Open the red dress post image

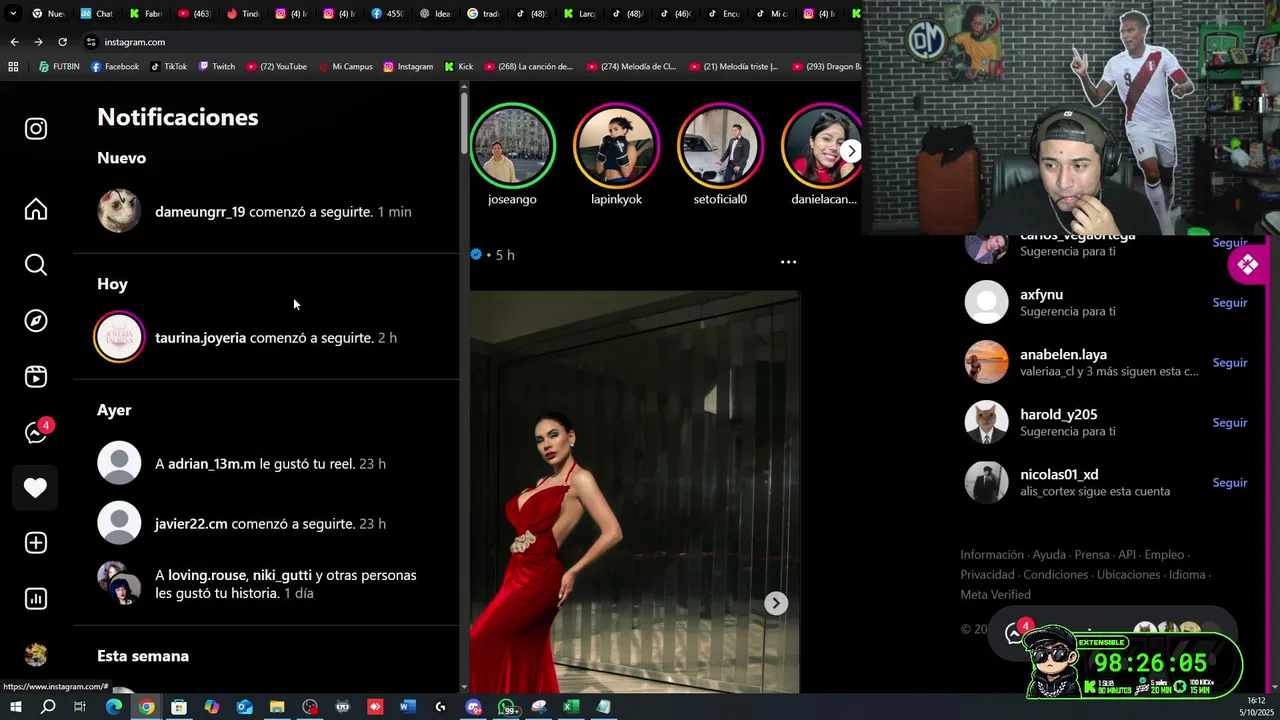pyautogui.click(x=635, y=492)
